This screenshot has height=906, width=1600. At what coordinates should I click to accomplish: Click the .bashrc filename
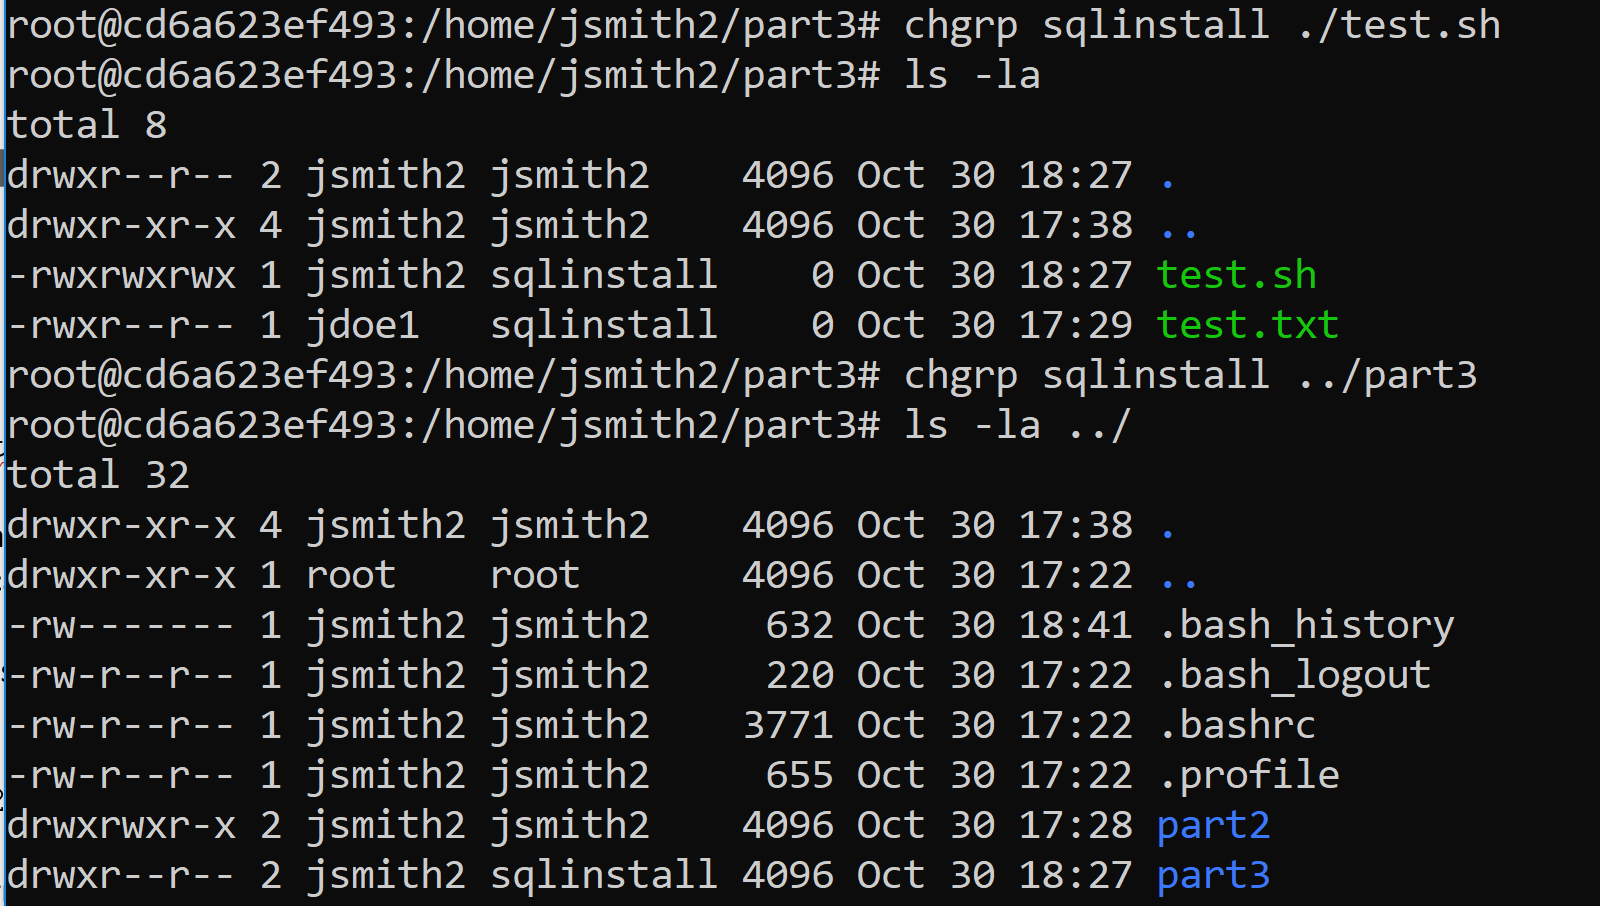click(x=1237, y=726)
